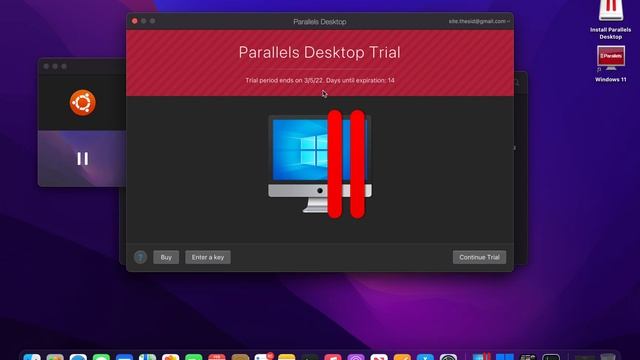Viewport: 640px width, 360px height.
Task: Open Messages in the Dock
Action: 101,357
